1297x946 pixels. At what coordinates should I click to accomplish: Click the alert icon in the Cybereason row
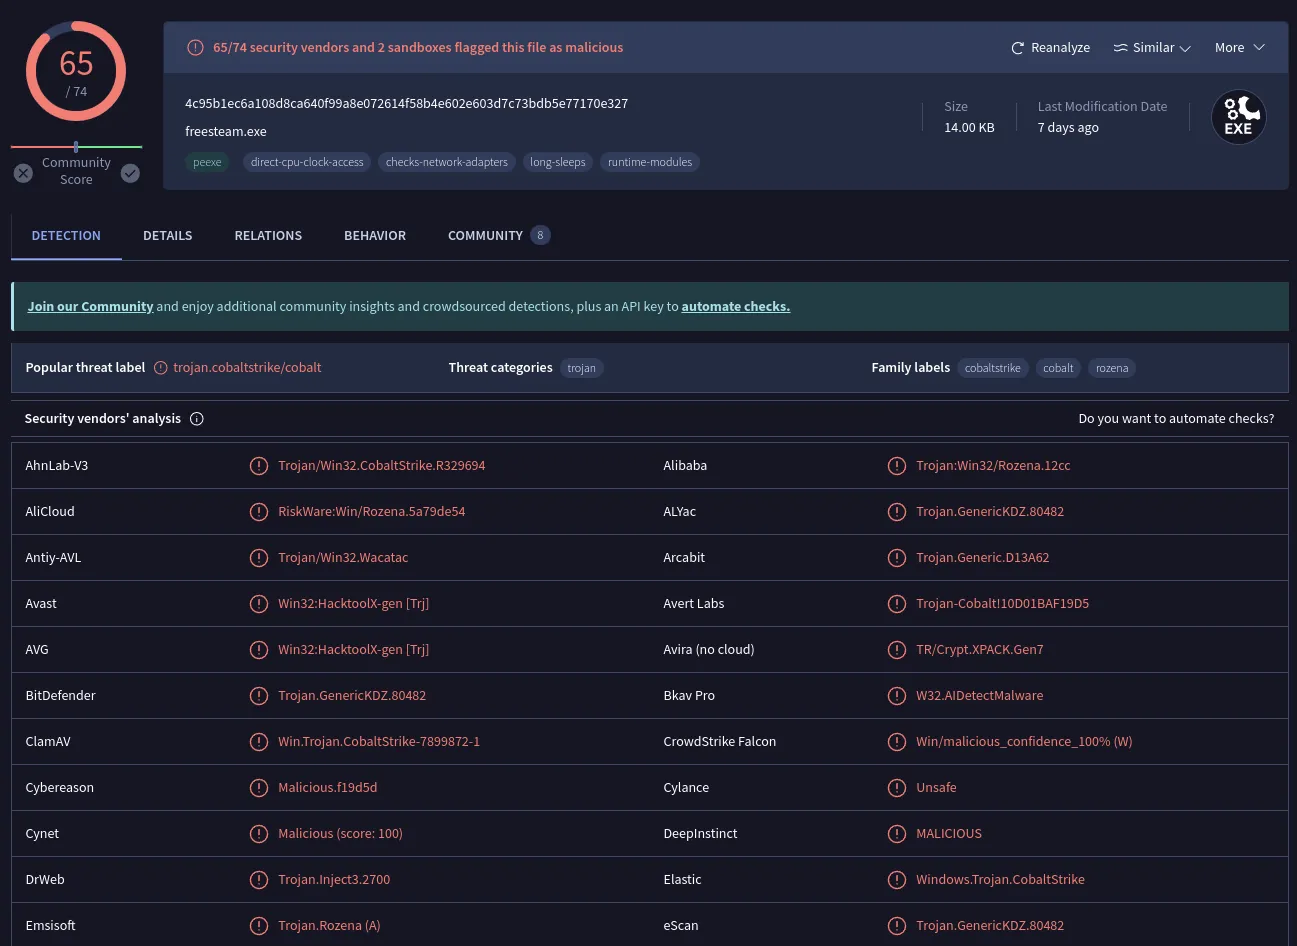[x=259, y=788]
